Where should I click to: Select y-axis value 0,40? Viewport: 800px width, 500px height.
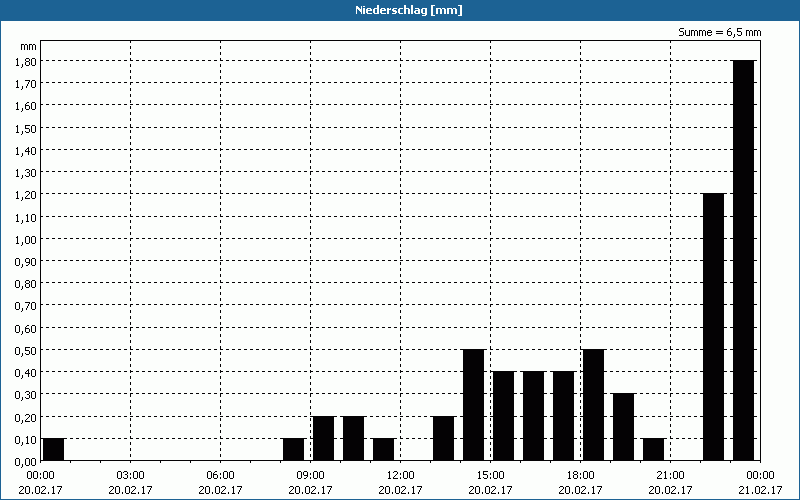26,373
